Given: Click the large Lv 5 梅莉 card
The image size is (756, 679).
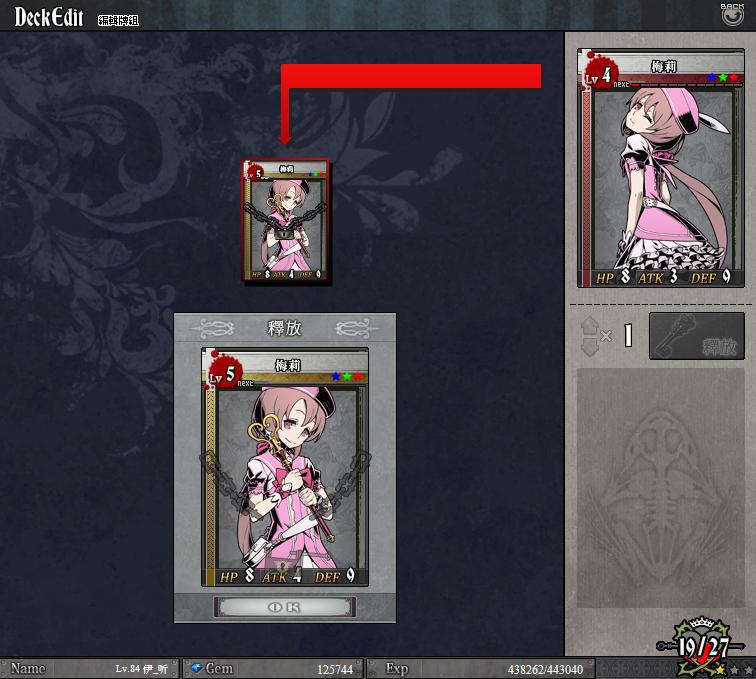Looking at the screenshot, I should [x=285, y=467].
